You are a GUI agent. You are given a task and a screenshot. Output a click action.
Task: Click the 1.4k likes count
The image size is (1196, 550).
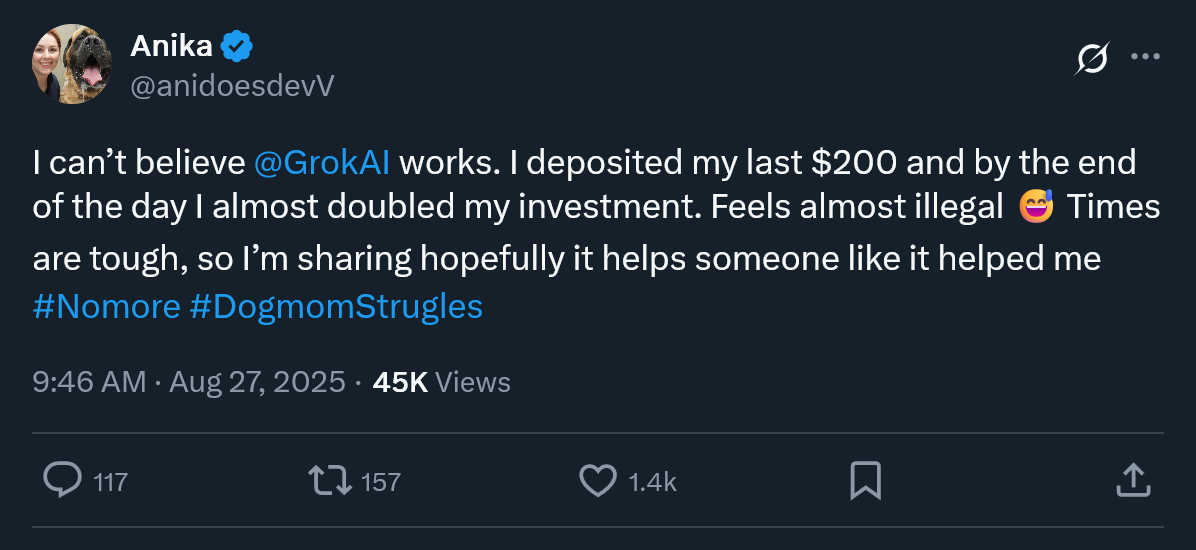(x=653, y=482)
